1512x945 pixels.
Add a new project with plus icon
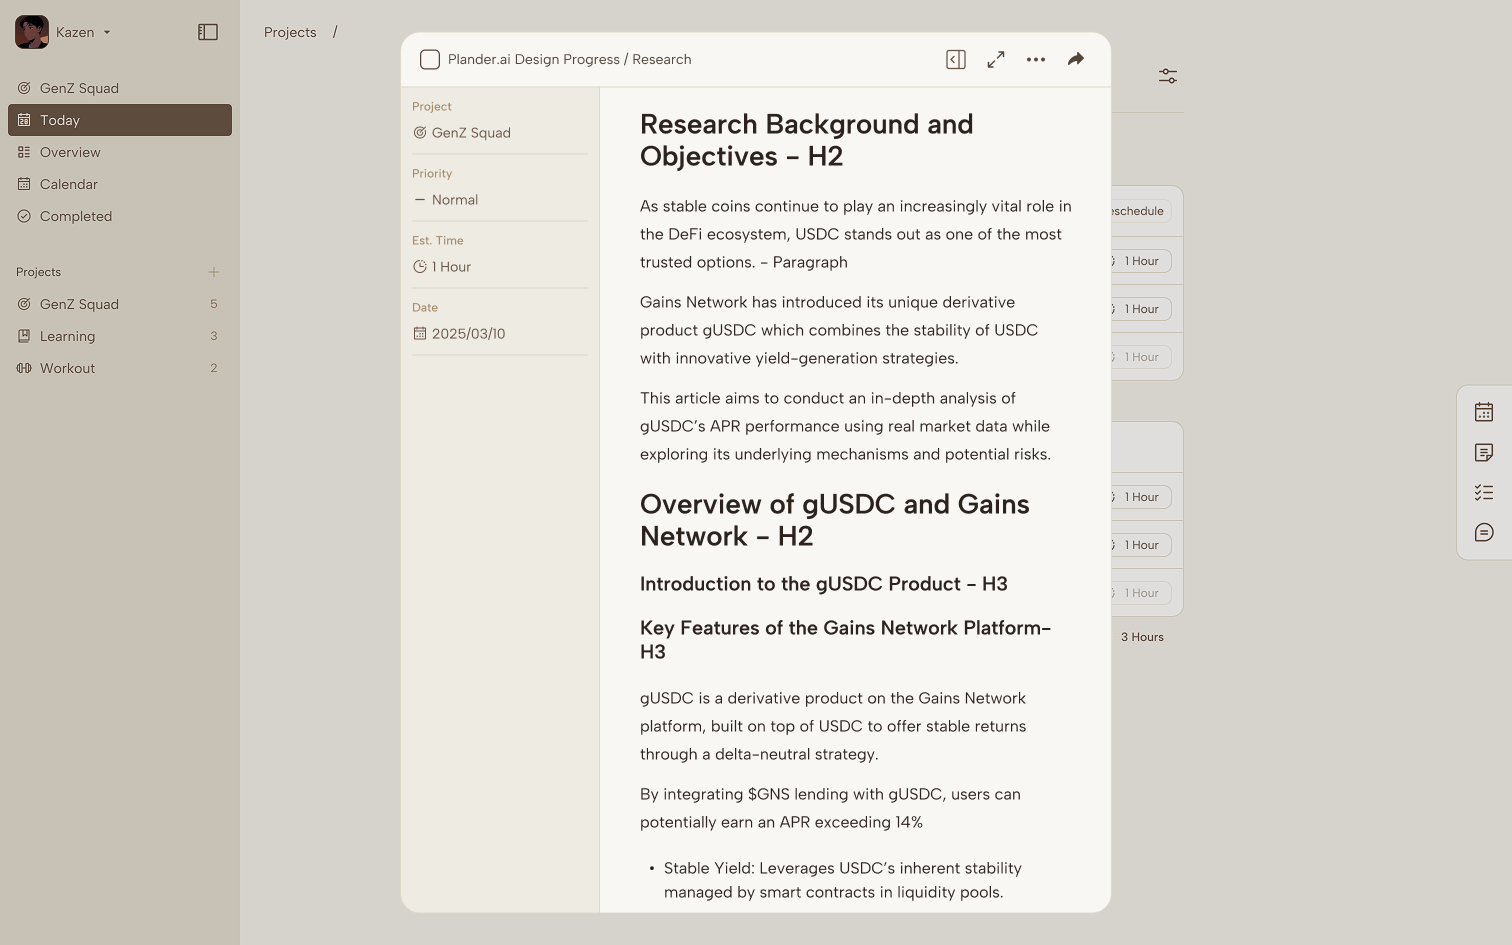pyautogui.click(x=213, y=272)
